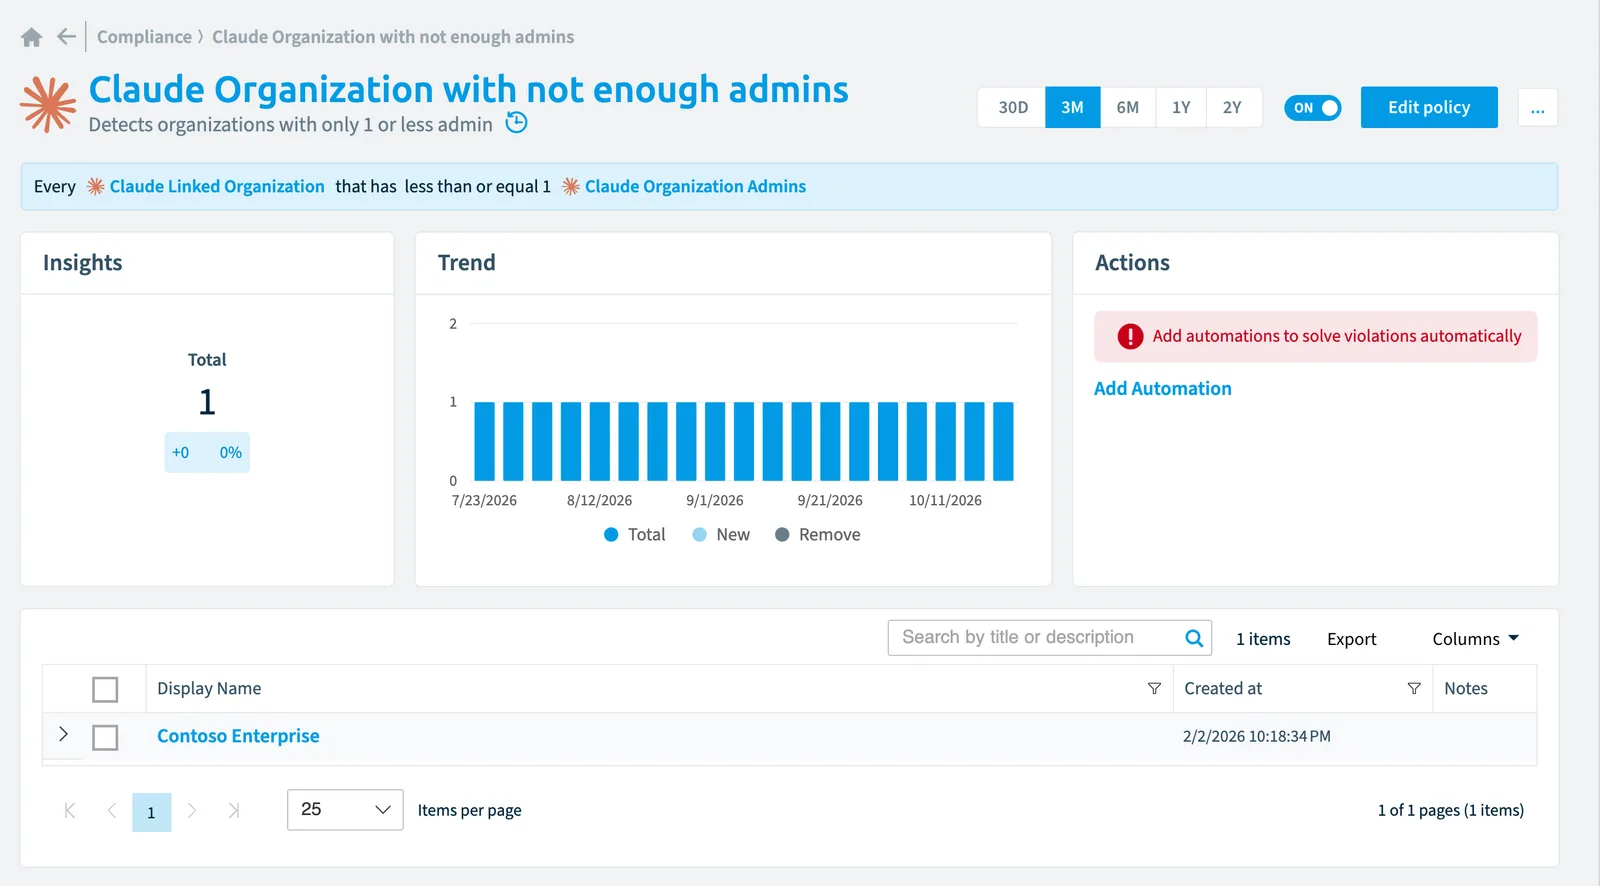Image resolution: width=1600 pixels, height=886 pixels.
Task: Turn off the policy ON toggle
Action: click(x=1312, y=108)
